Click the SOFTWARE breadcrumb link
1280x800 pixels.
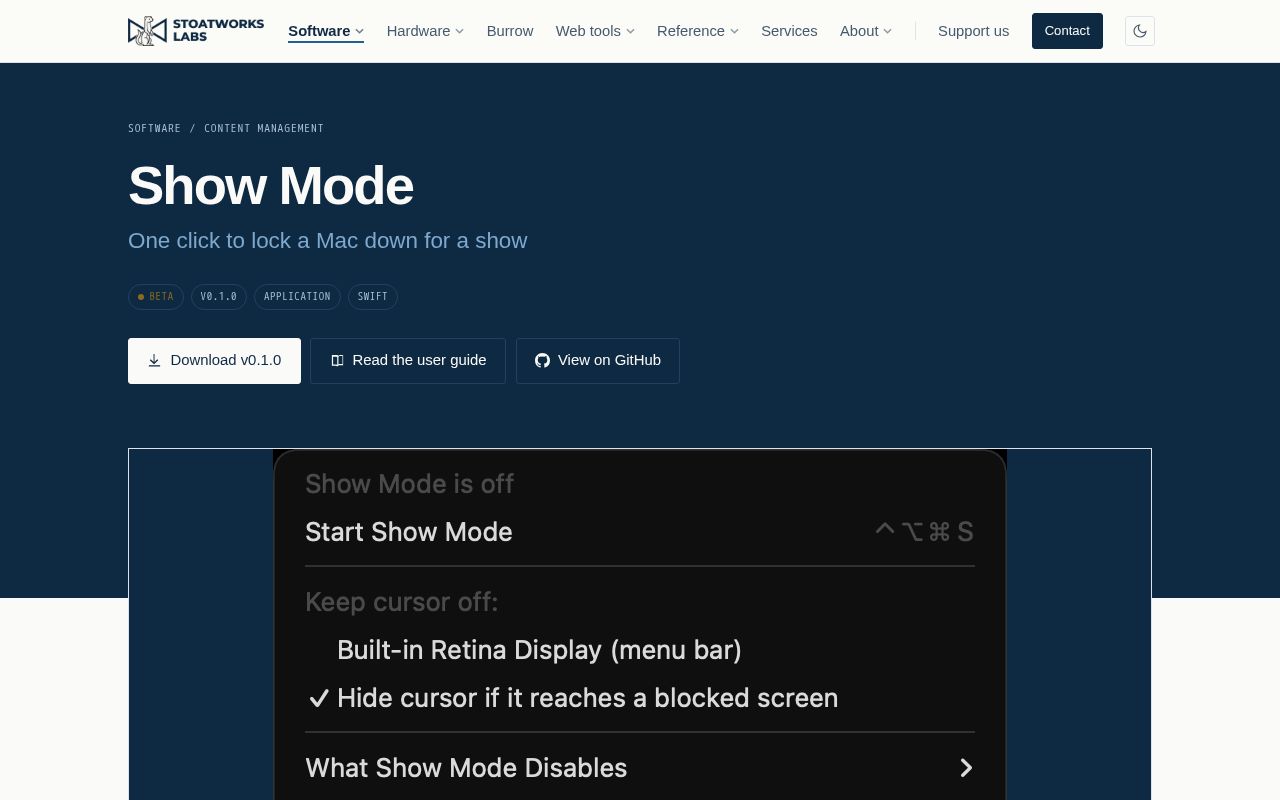point(154,128)
